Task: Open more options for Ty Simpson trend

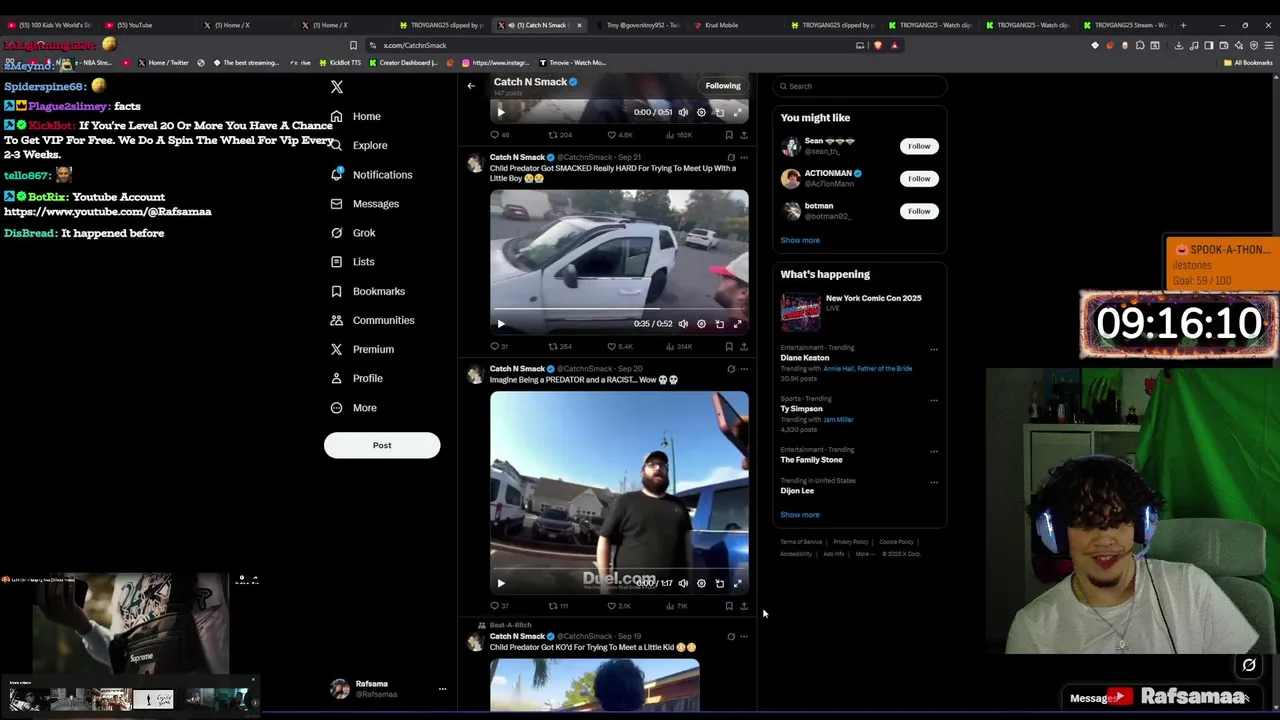Action: [934, 400]
